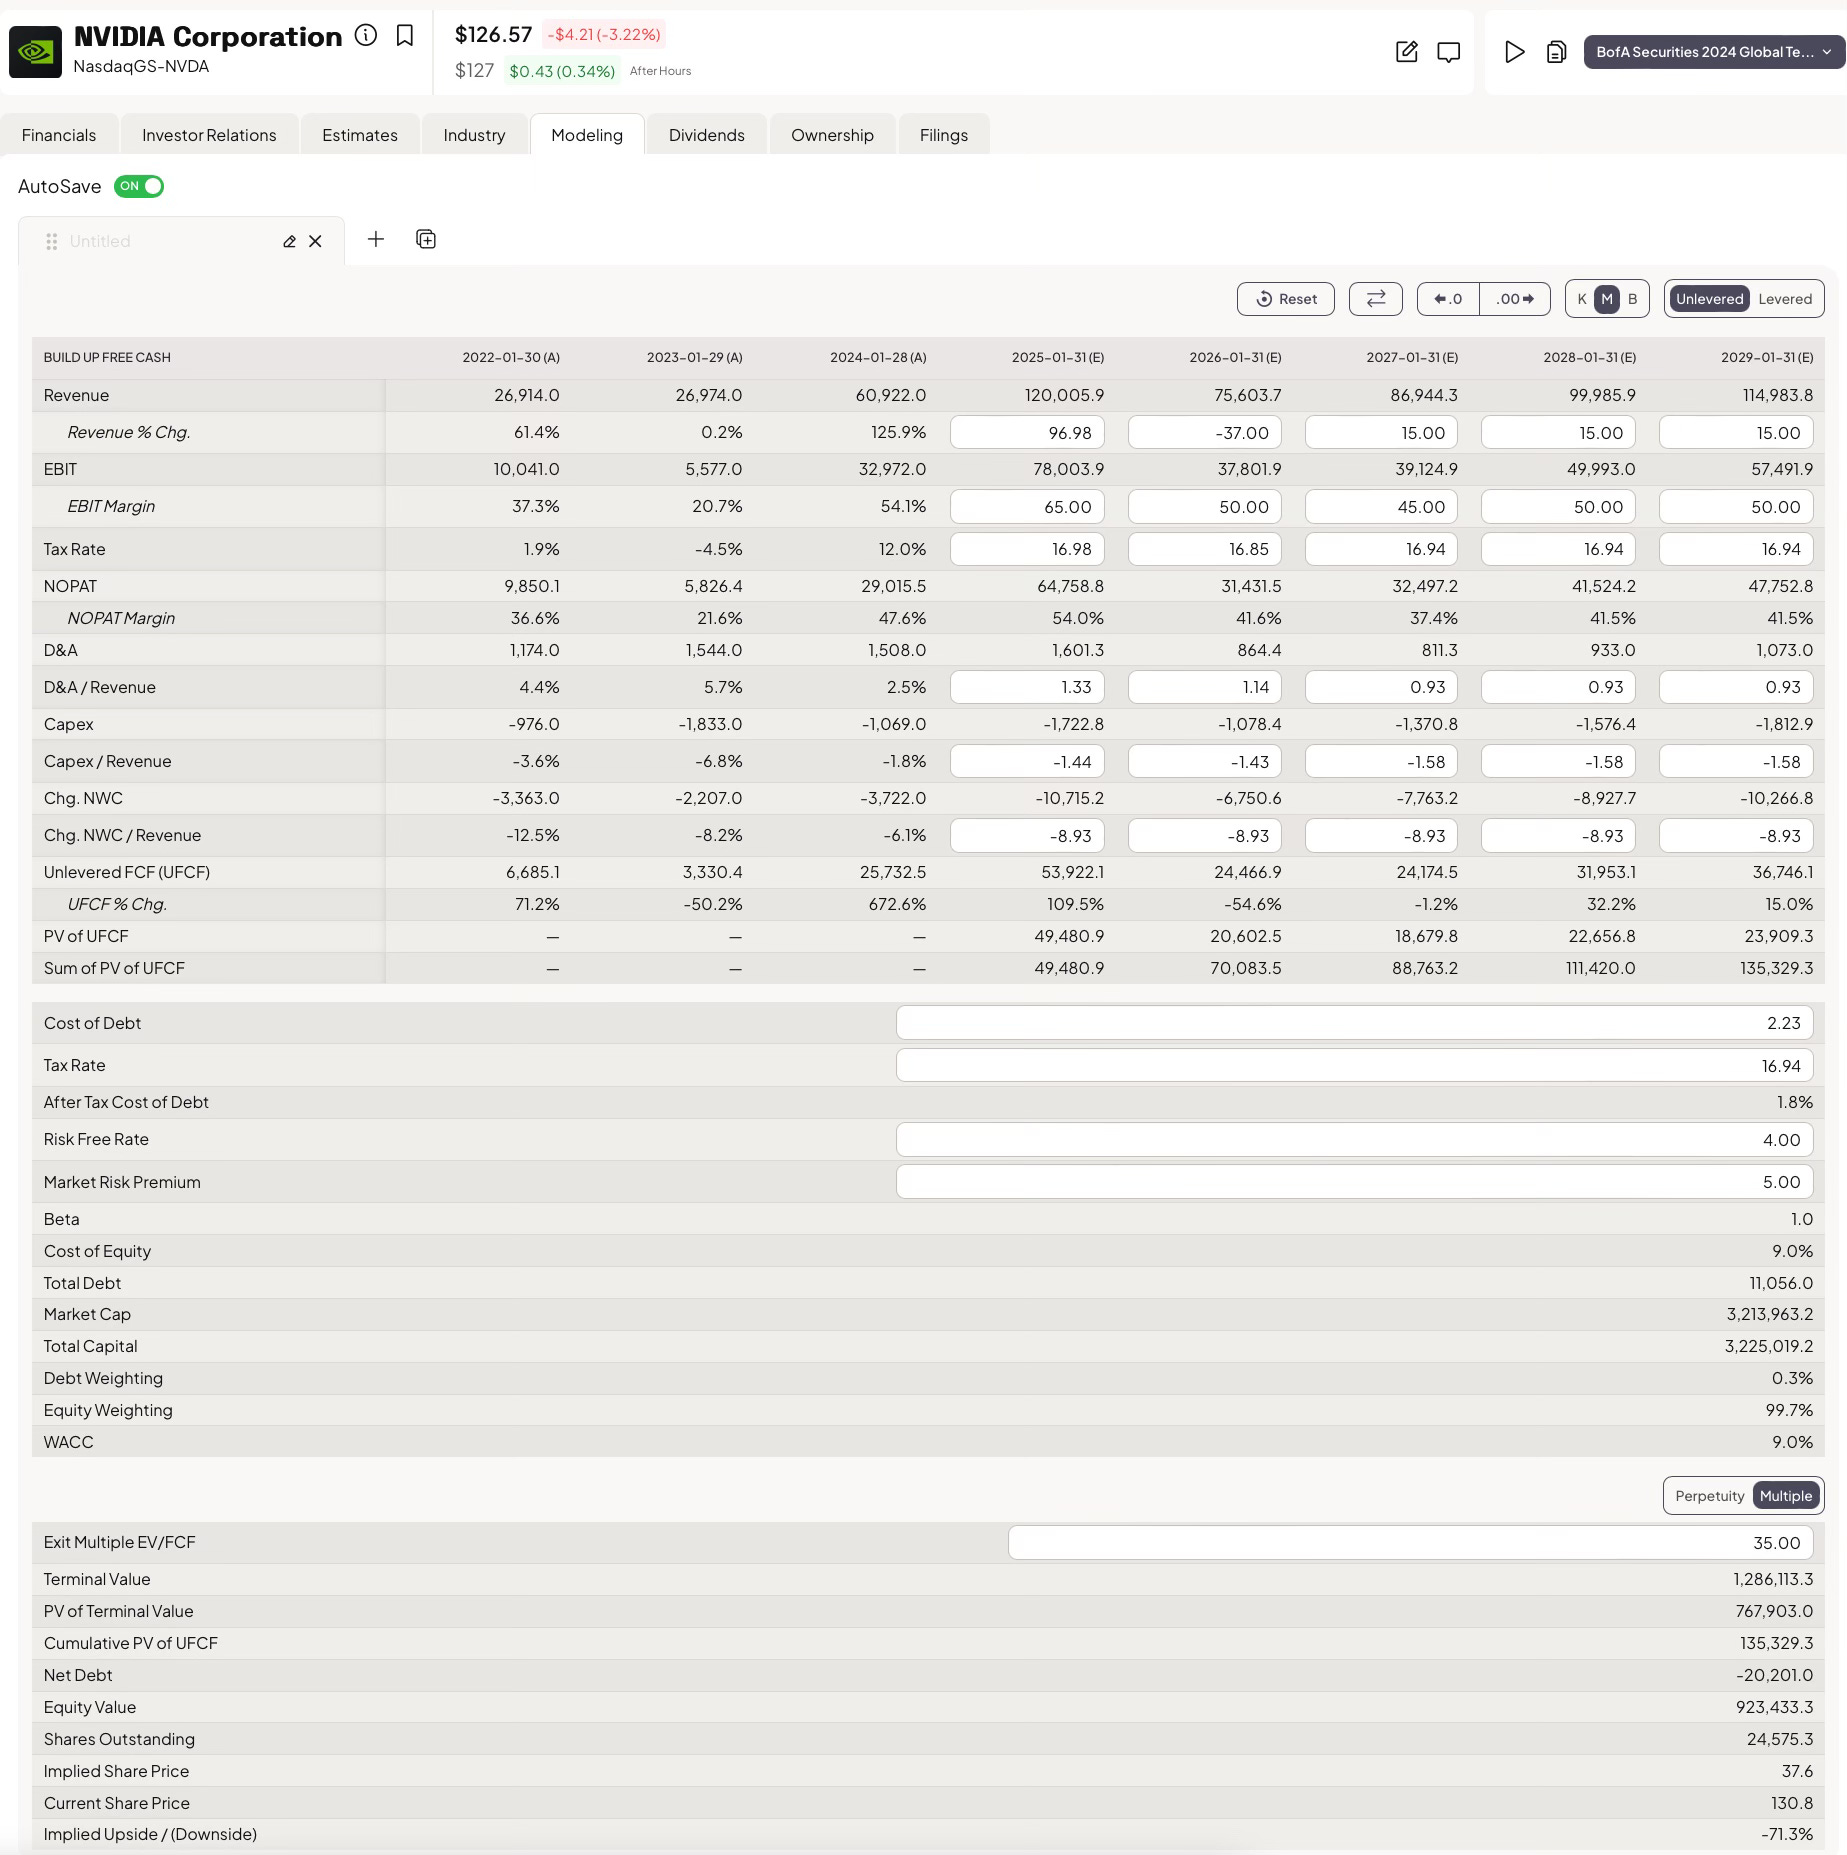Click the Equity Value 923,433.3

[1774, 1707]
